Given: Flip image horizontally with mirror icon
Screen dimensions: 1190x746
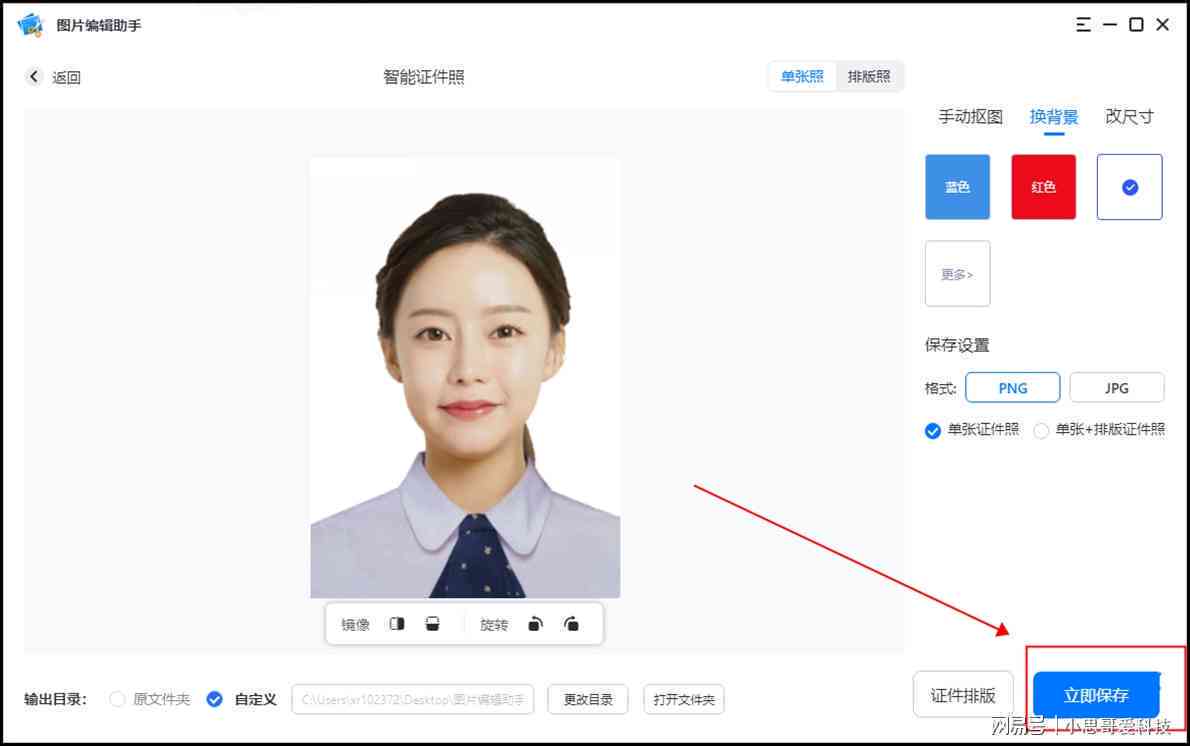Looking at the screenshot, I should 397,624.
